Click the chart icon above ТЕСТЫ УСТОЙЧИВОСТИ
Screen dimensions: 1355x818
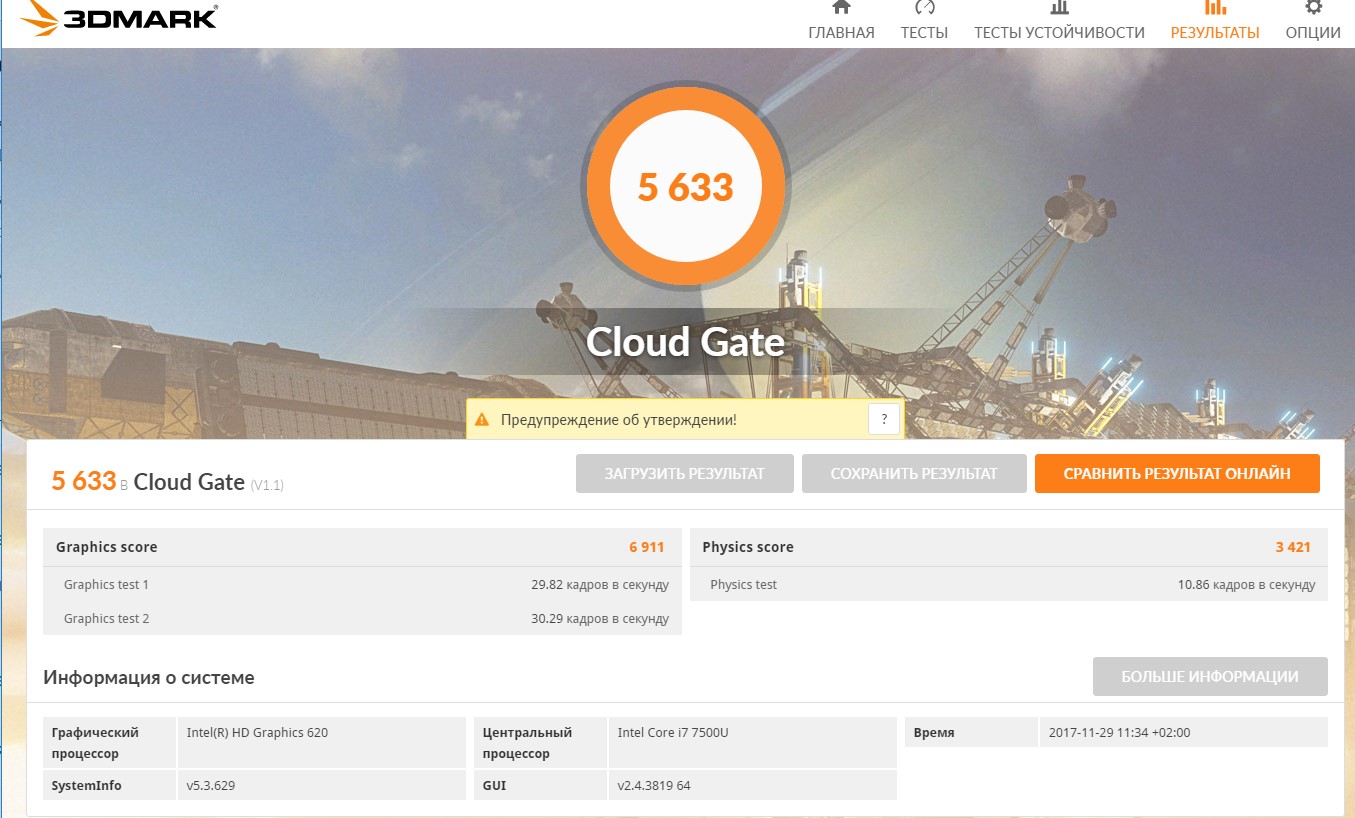(x=1059, y=7)
